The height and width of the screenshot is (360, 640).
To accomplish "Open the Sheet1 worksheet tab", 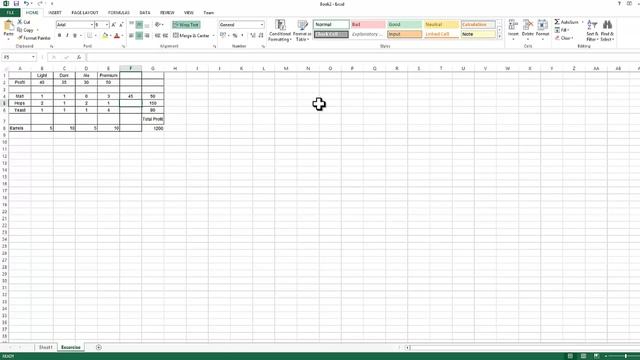I will click(x=45, y=347).
